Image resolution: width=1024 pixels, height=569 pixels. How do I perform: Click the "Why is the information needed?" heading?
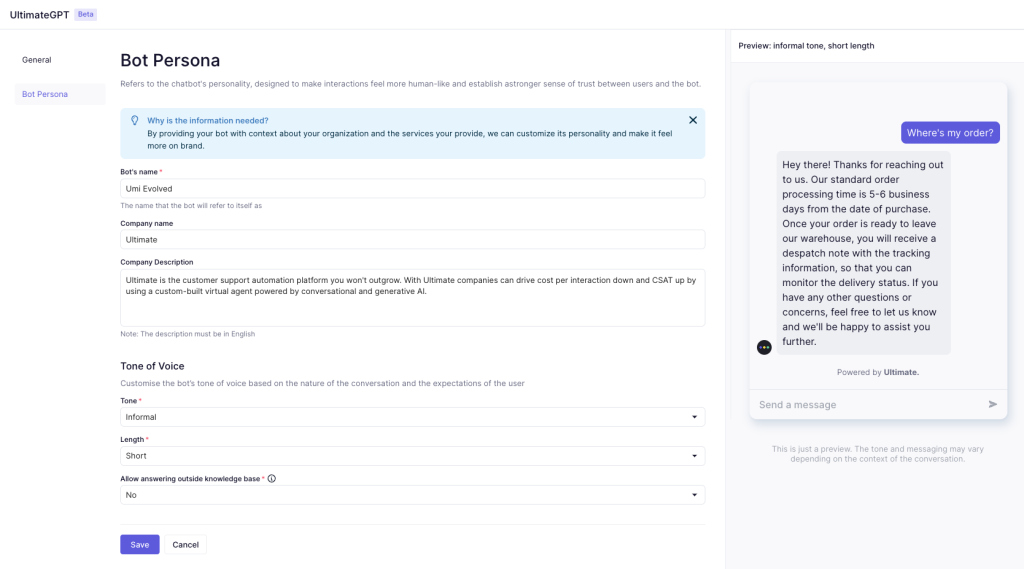208,121
